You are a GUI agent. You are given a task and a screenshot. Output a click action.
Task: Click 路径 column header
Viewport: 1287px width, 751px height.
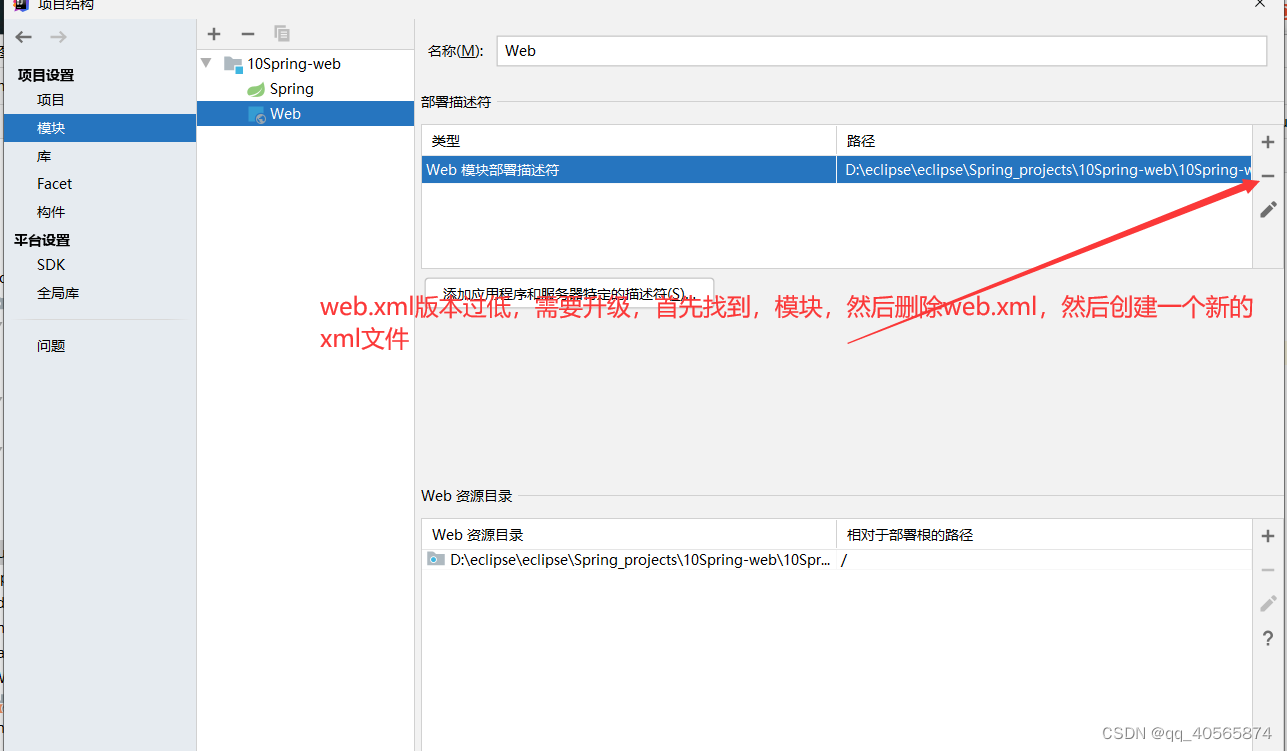[1044, 141]
